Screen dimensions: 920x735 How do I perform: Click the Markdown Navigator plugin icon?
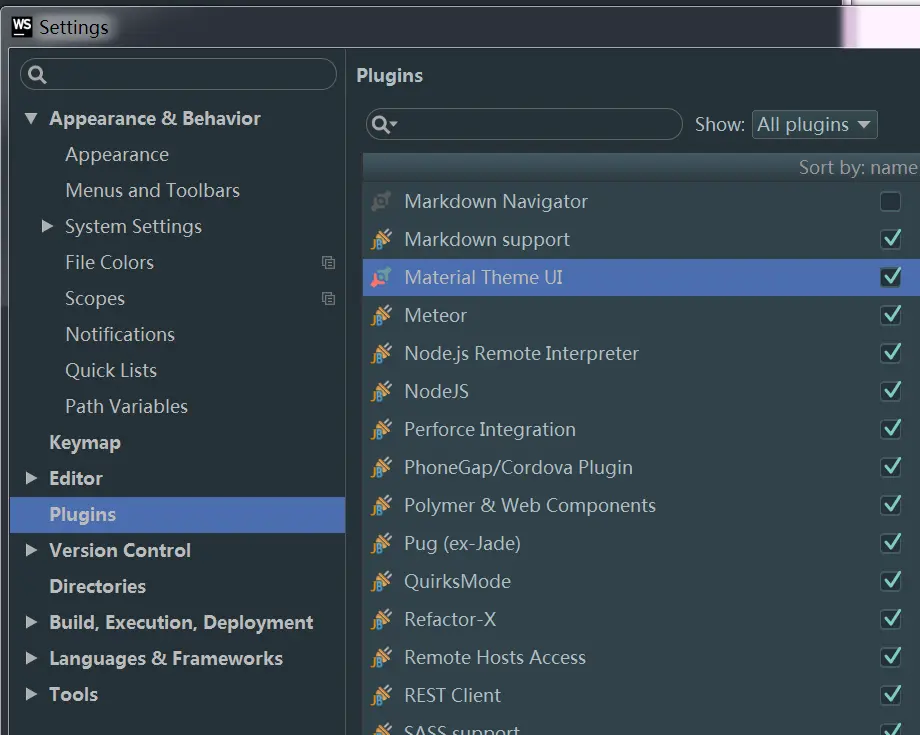pos(381,202)
